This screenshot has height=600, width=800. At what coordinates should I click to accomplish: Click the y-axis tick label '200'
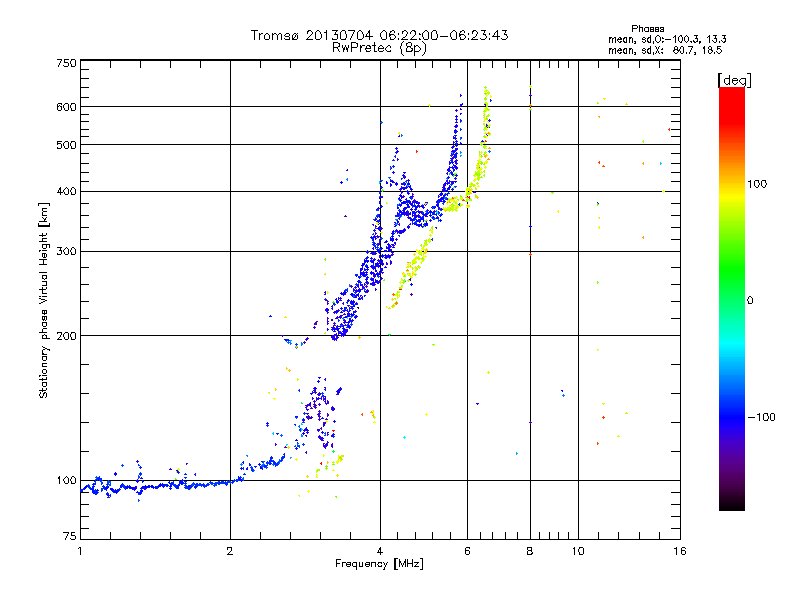point(66,336)
